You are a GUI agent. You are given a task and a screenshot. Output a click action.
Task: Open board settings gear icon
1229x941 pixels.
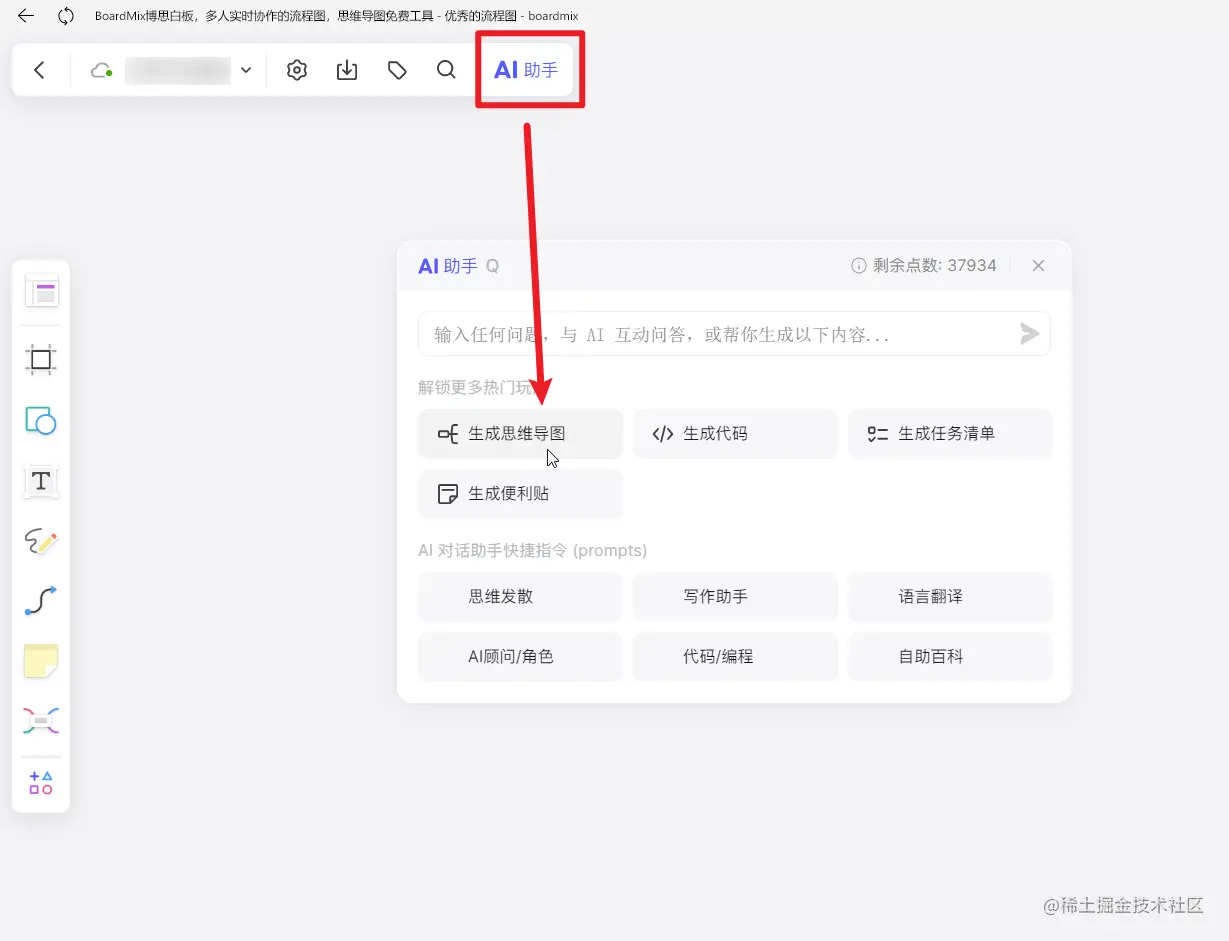pos(297,70)
